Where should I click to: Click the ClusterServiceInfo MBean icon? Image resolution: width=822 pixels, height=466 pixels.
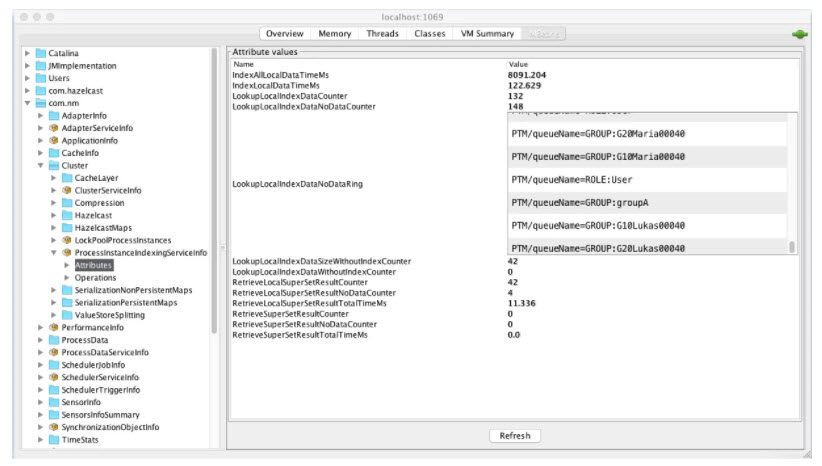pyautogui.click(x=67, y=190)
